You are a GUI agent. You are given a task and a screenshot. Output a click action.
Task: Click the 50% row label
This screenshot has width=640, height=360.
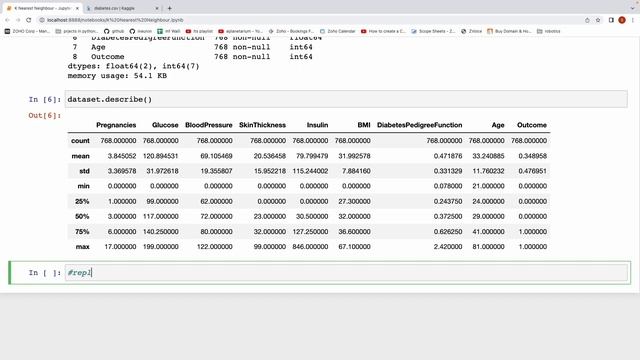point(82,216)
